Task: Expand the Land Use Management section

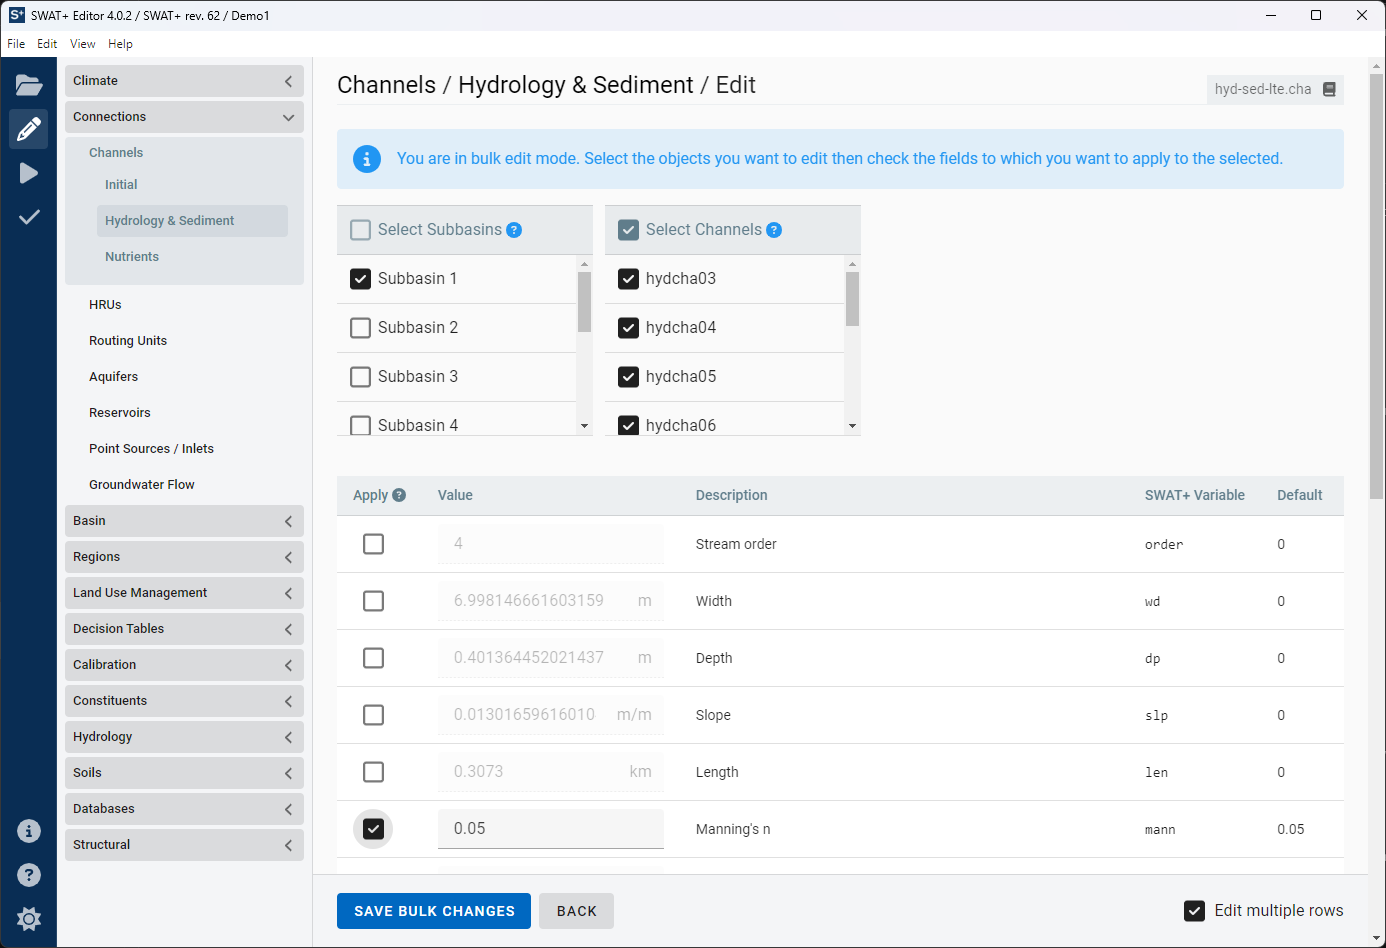Action: tap(184, 593)
